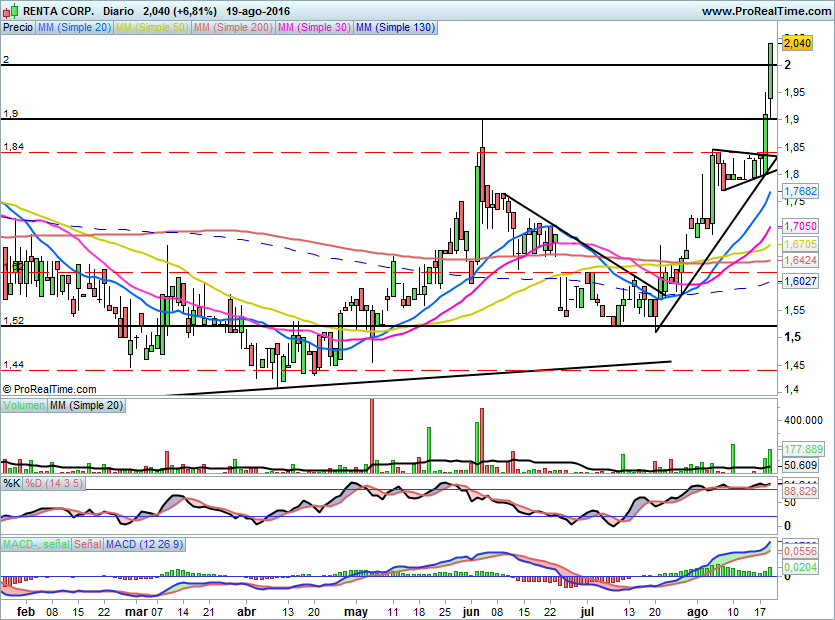The image size is (835, 620).
Task: Click the 0,0556 MACD value tag
Action: [800, 551]
